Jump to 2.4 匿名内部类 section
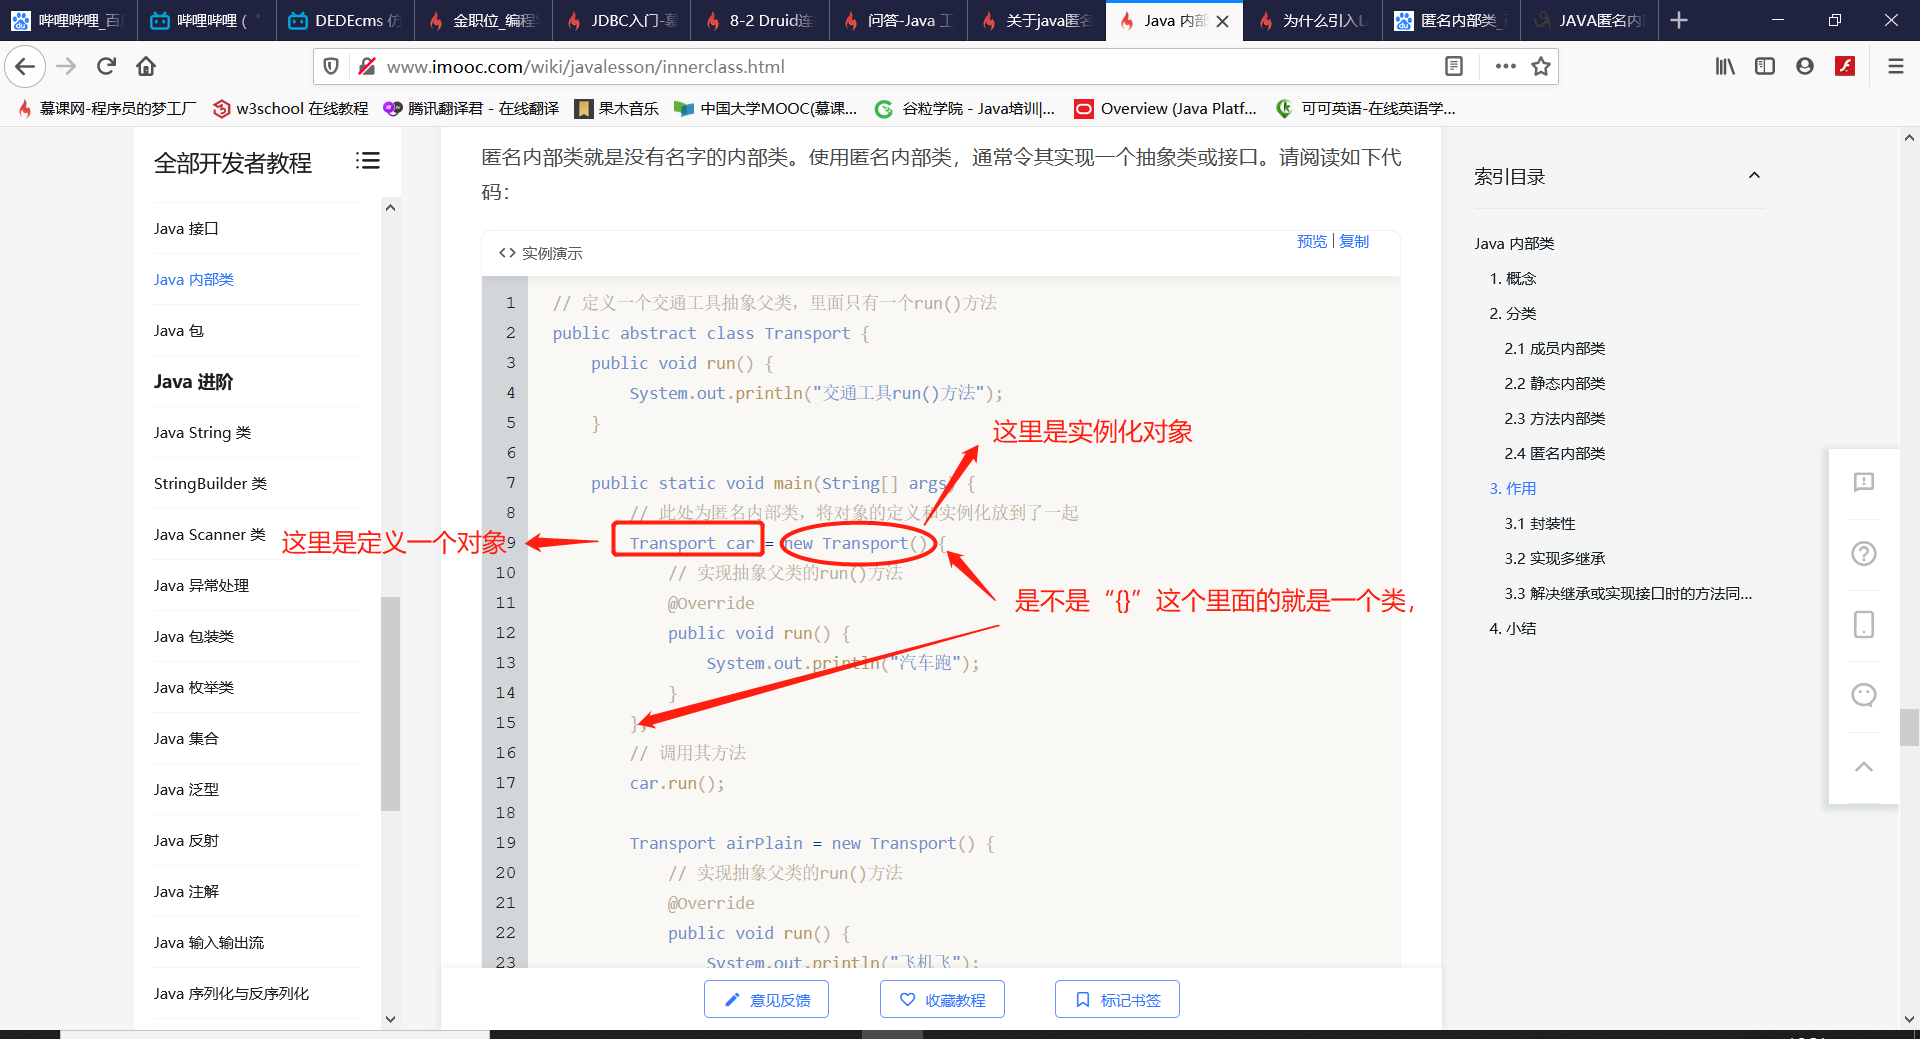 tap(1554, 453)
